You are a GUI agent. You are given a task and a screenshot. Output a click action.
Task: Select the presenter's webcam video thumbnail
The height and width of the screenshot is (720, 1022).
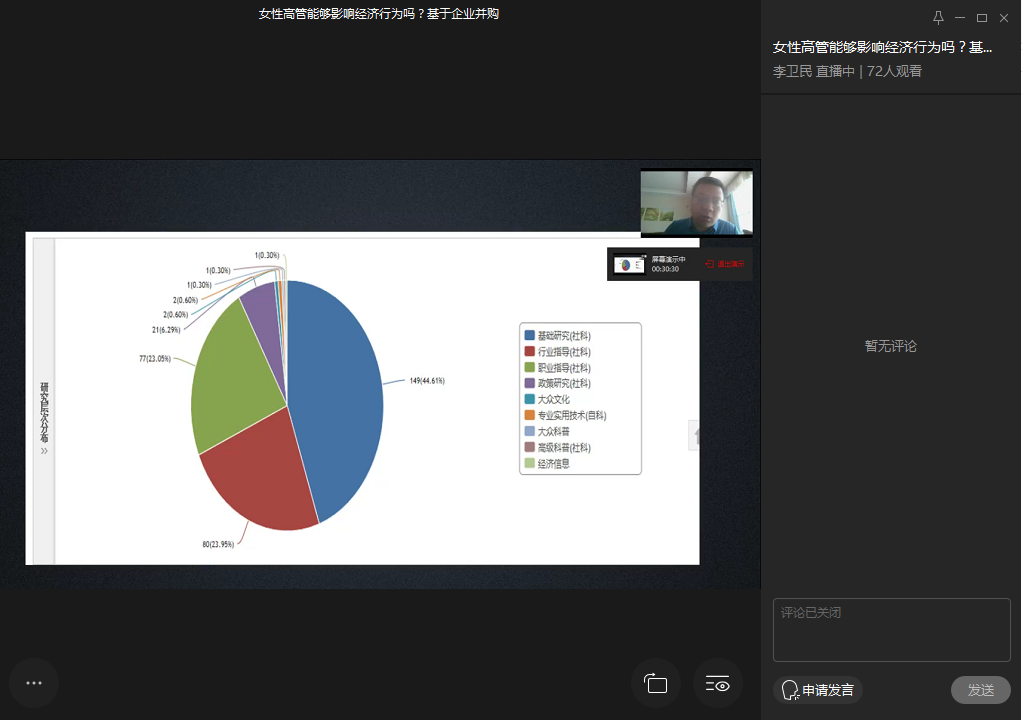[x=696, y=202]
